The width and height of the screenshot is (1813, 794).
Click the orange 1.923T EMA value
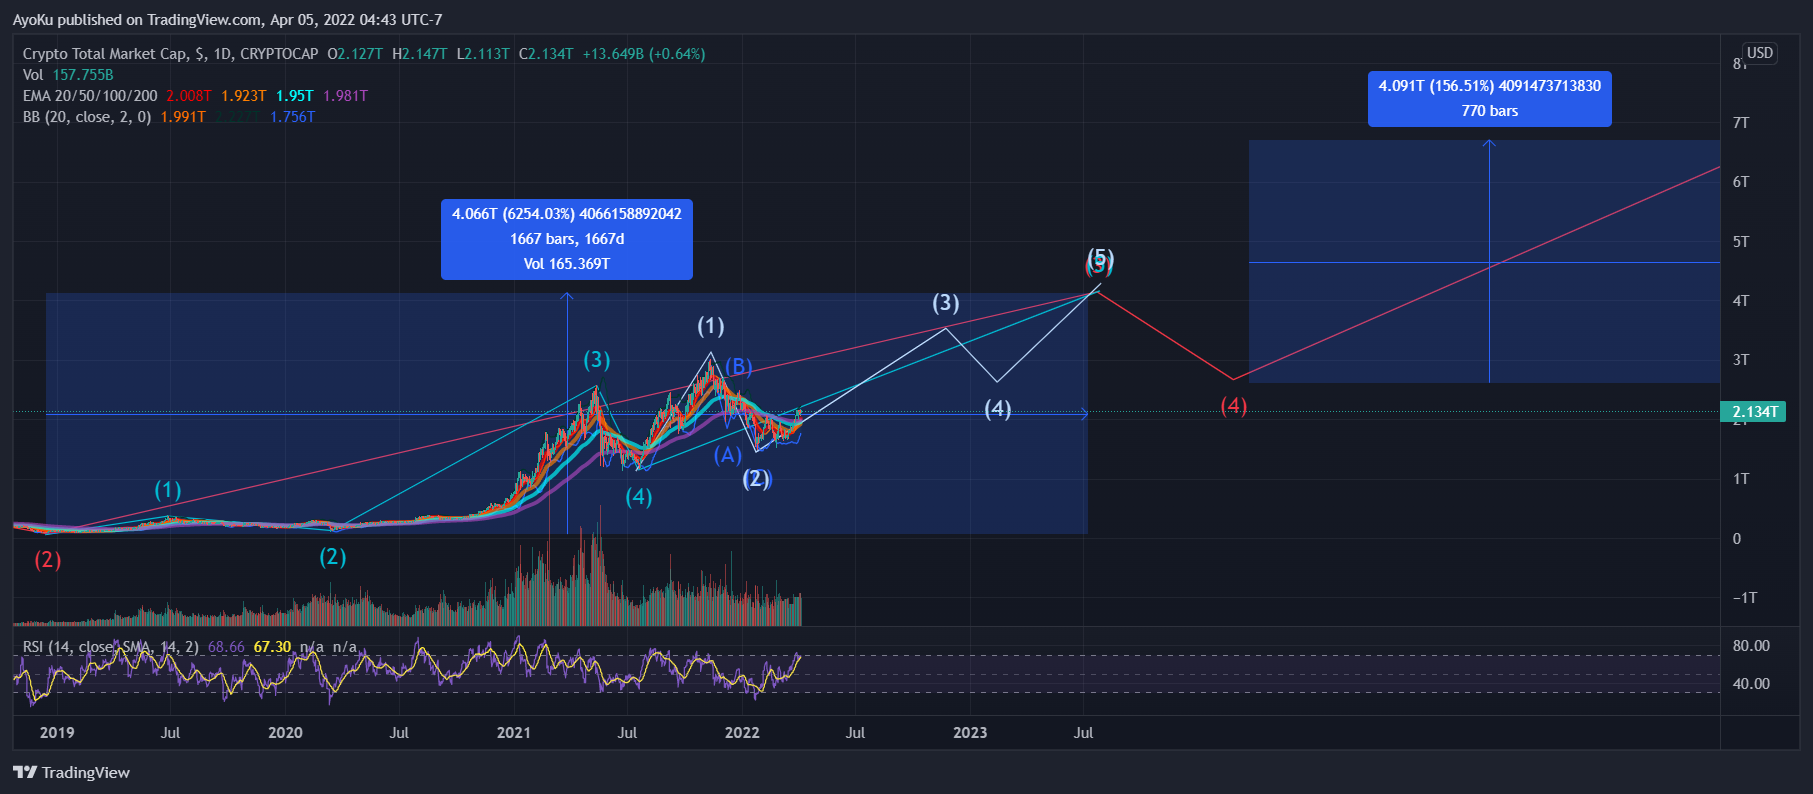[243, 96]
